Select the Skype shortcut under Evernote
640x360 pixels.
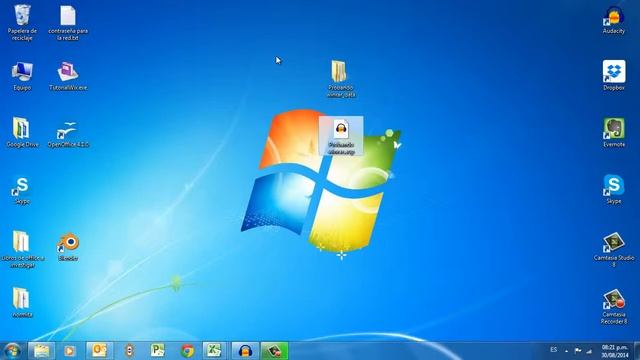[613, 189]
